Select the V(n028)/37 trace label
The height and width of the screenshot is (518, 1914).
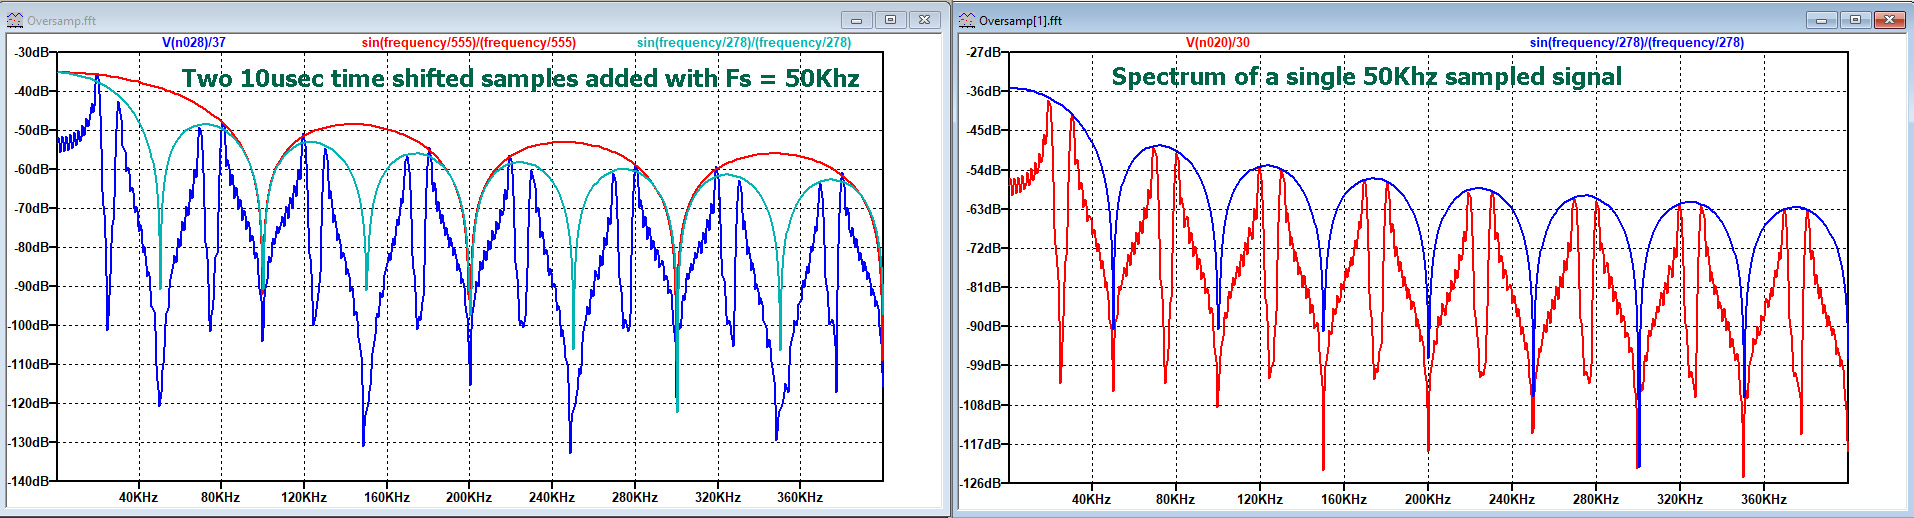point(194,42)
